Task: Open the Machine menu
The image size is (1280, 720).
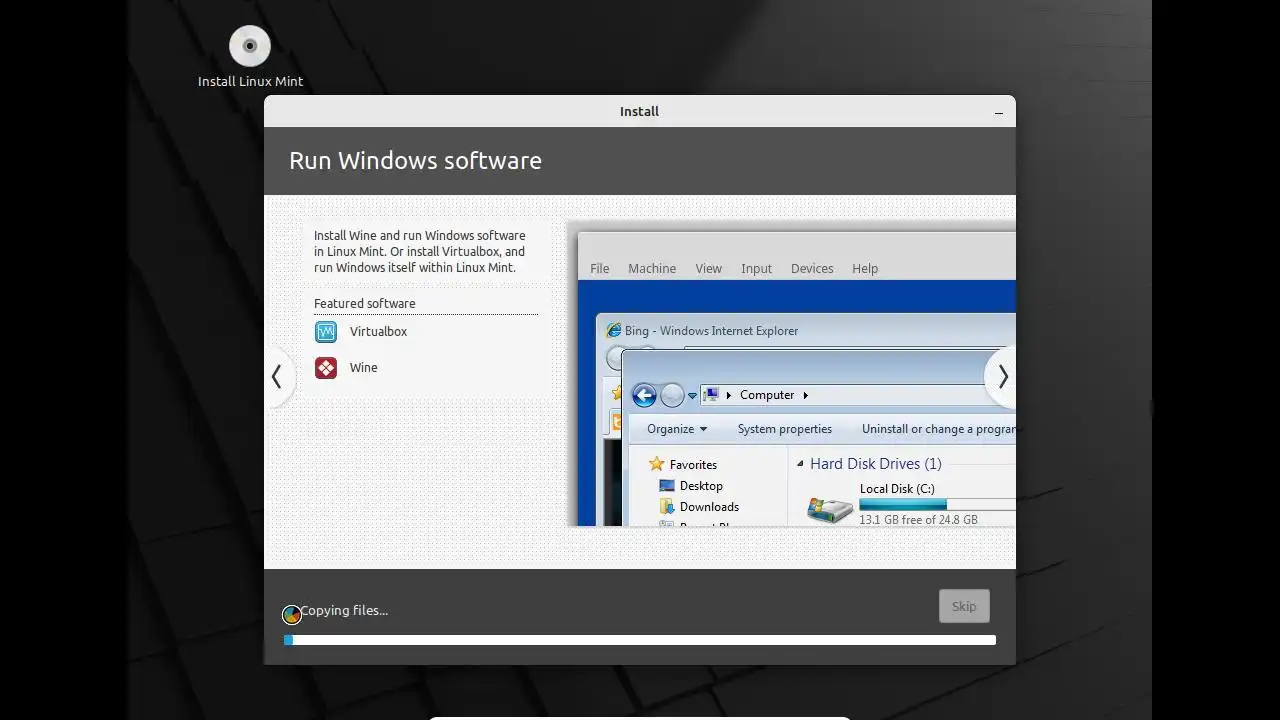Action: click(652, 269)
